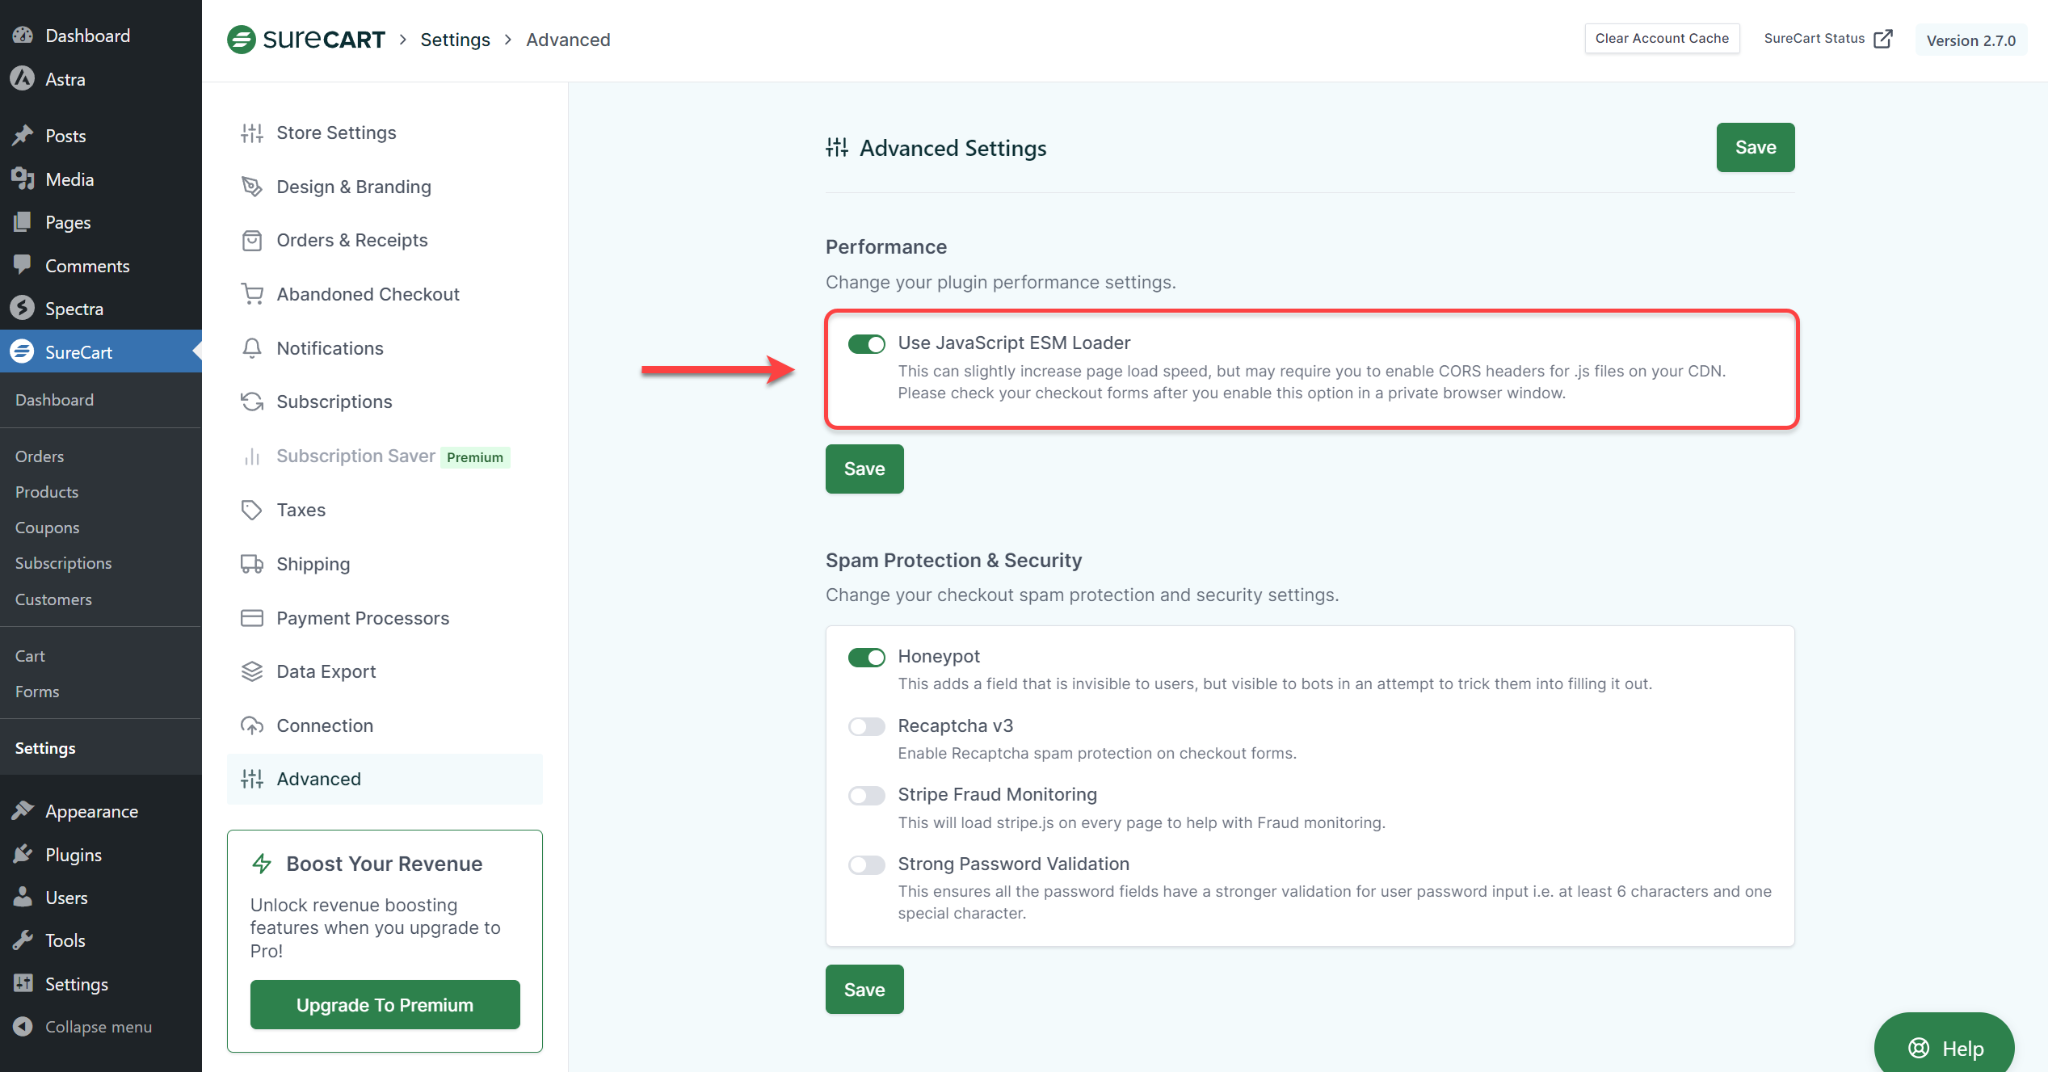Click the Abandoned Checkout cart icon
The height and width of the screenshot is (1072, 2048).
pyautogui.click(x=252, y=294)
